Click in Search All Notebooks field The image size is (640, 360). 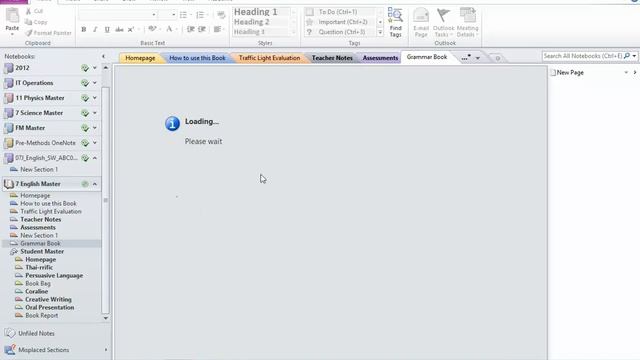(x=583, y=56)
